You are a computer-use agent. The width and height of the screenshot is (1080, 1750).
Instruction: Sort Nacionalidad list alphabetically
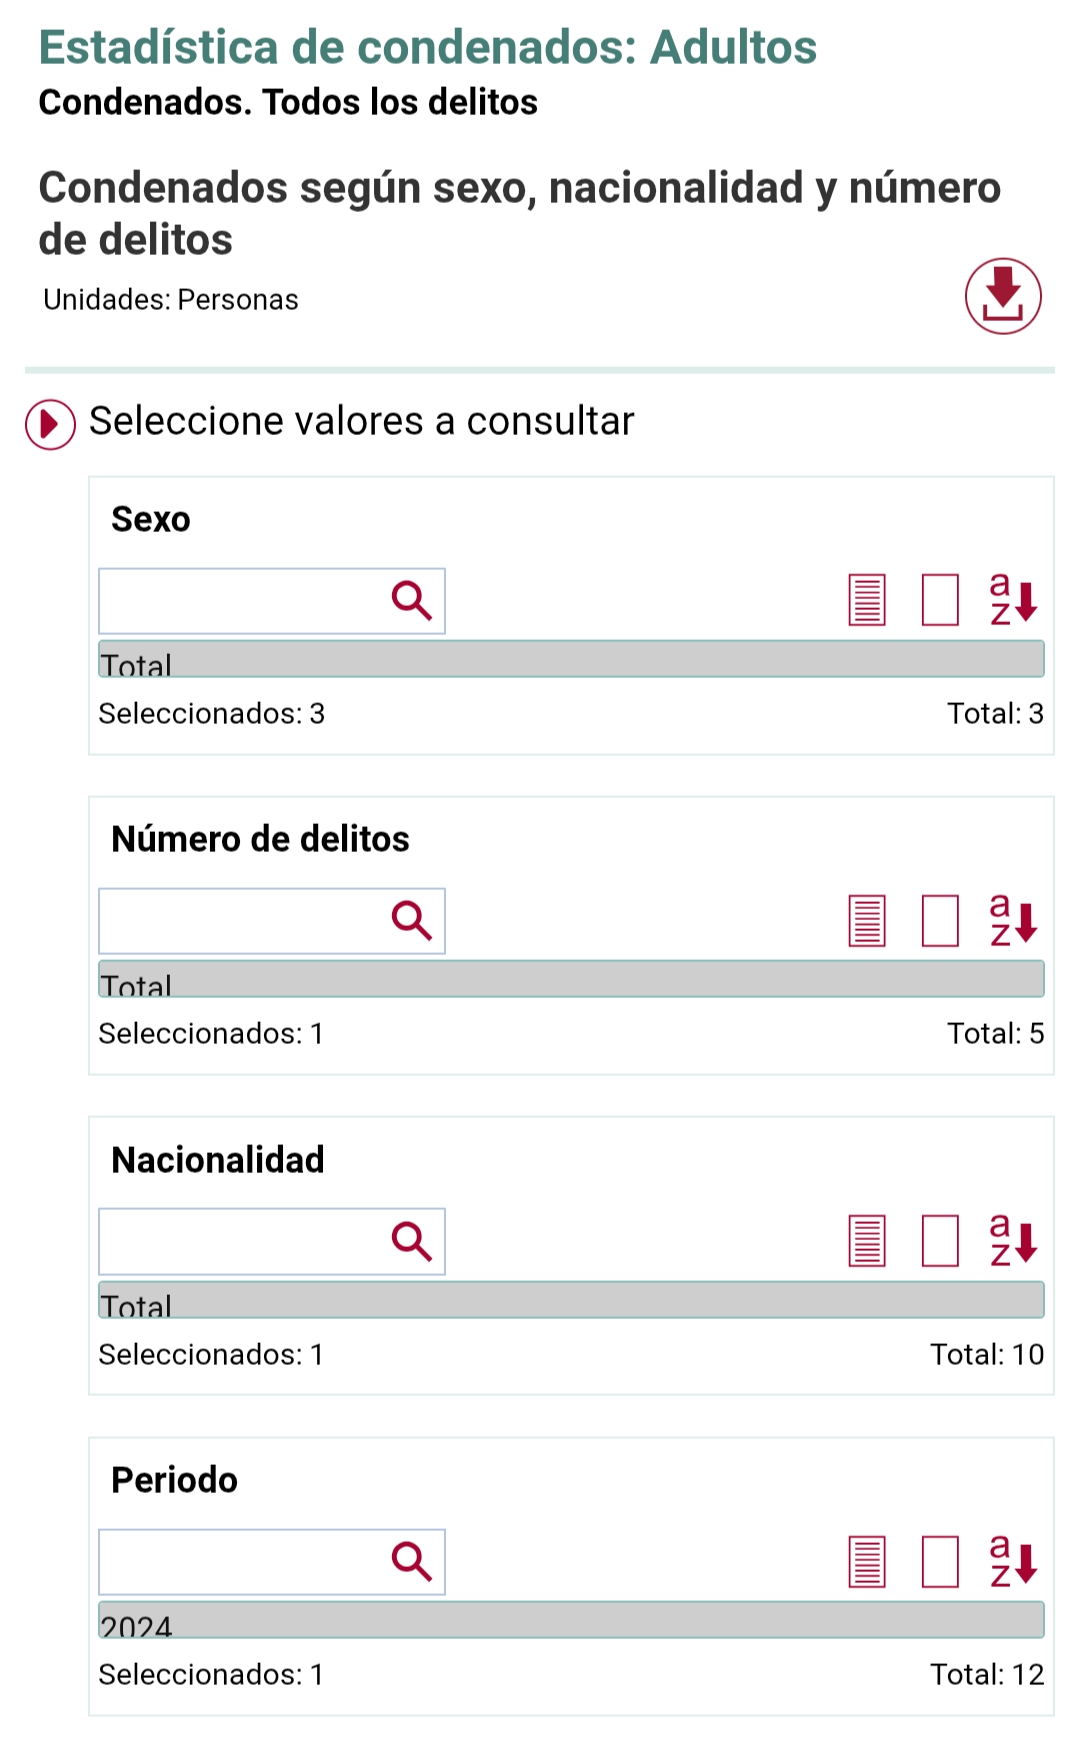coord(1013,1241)
